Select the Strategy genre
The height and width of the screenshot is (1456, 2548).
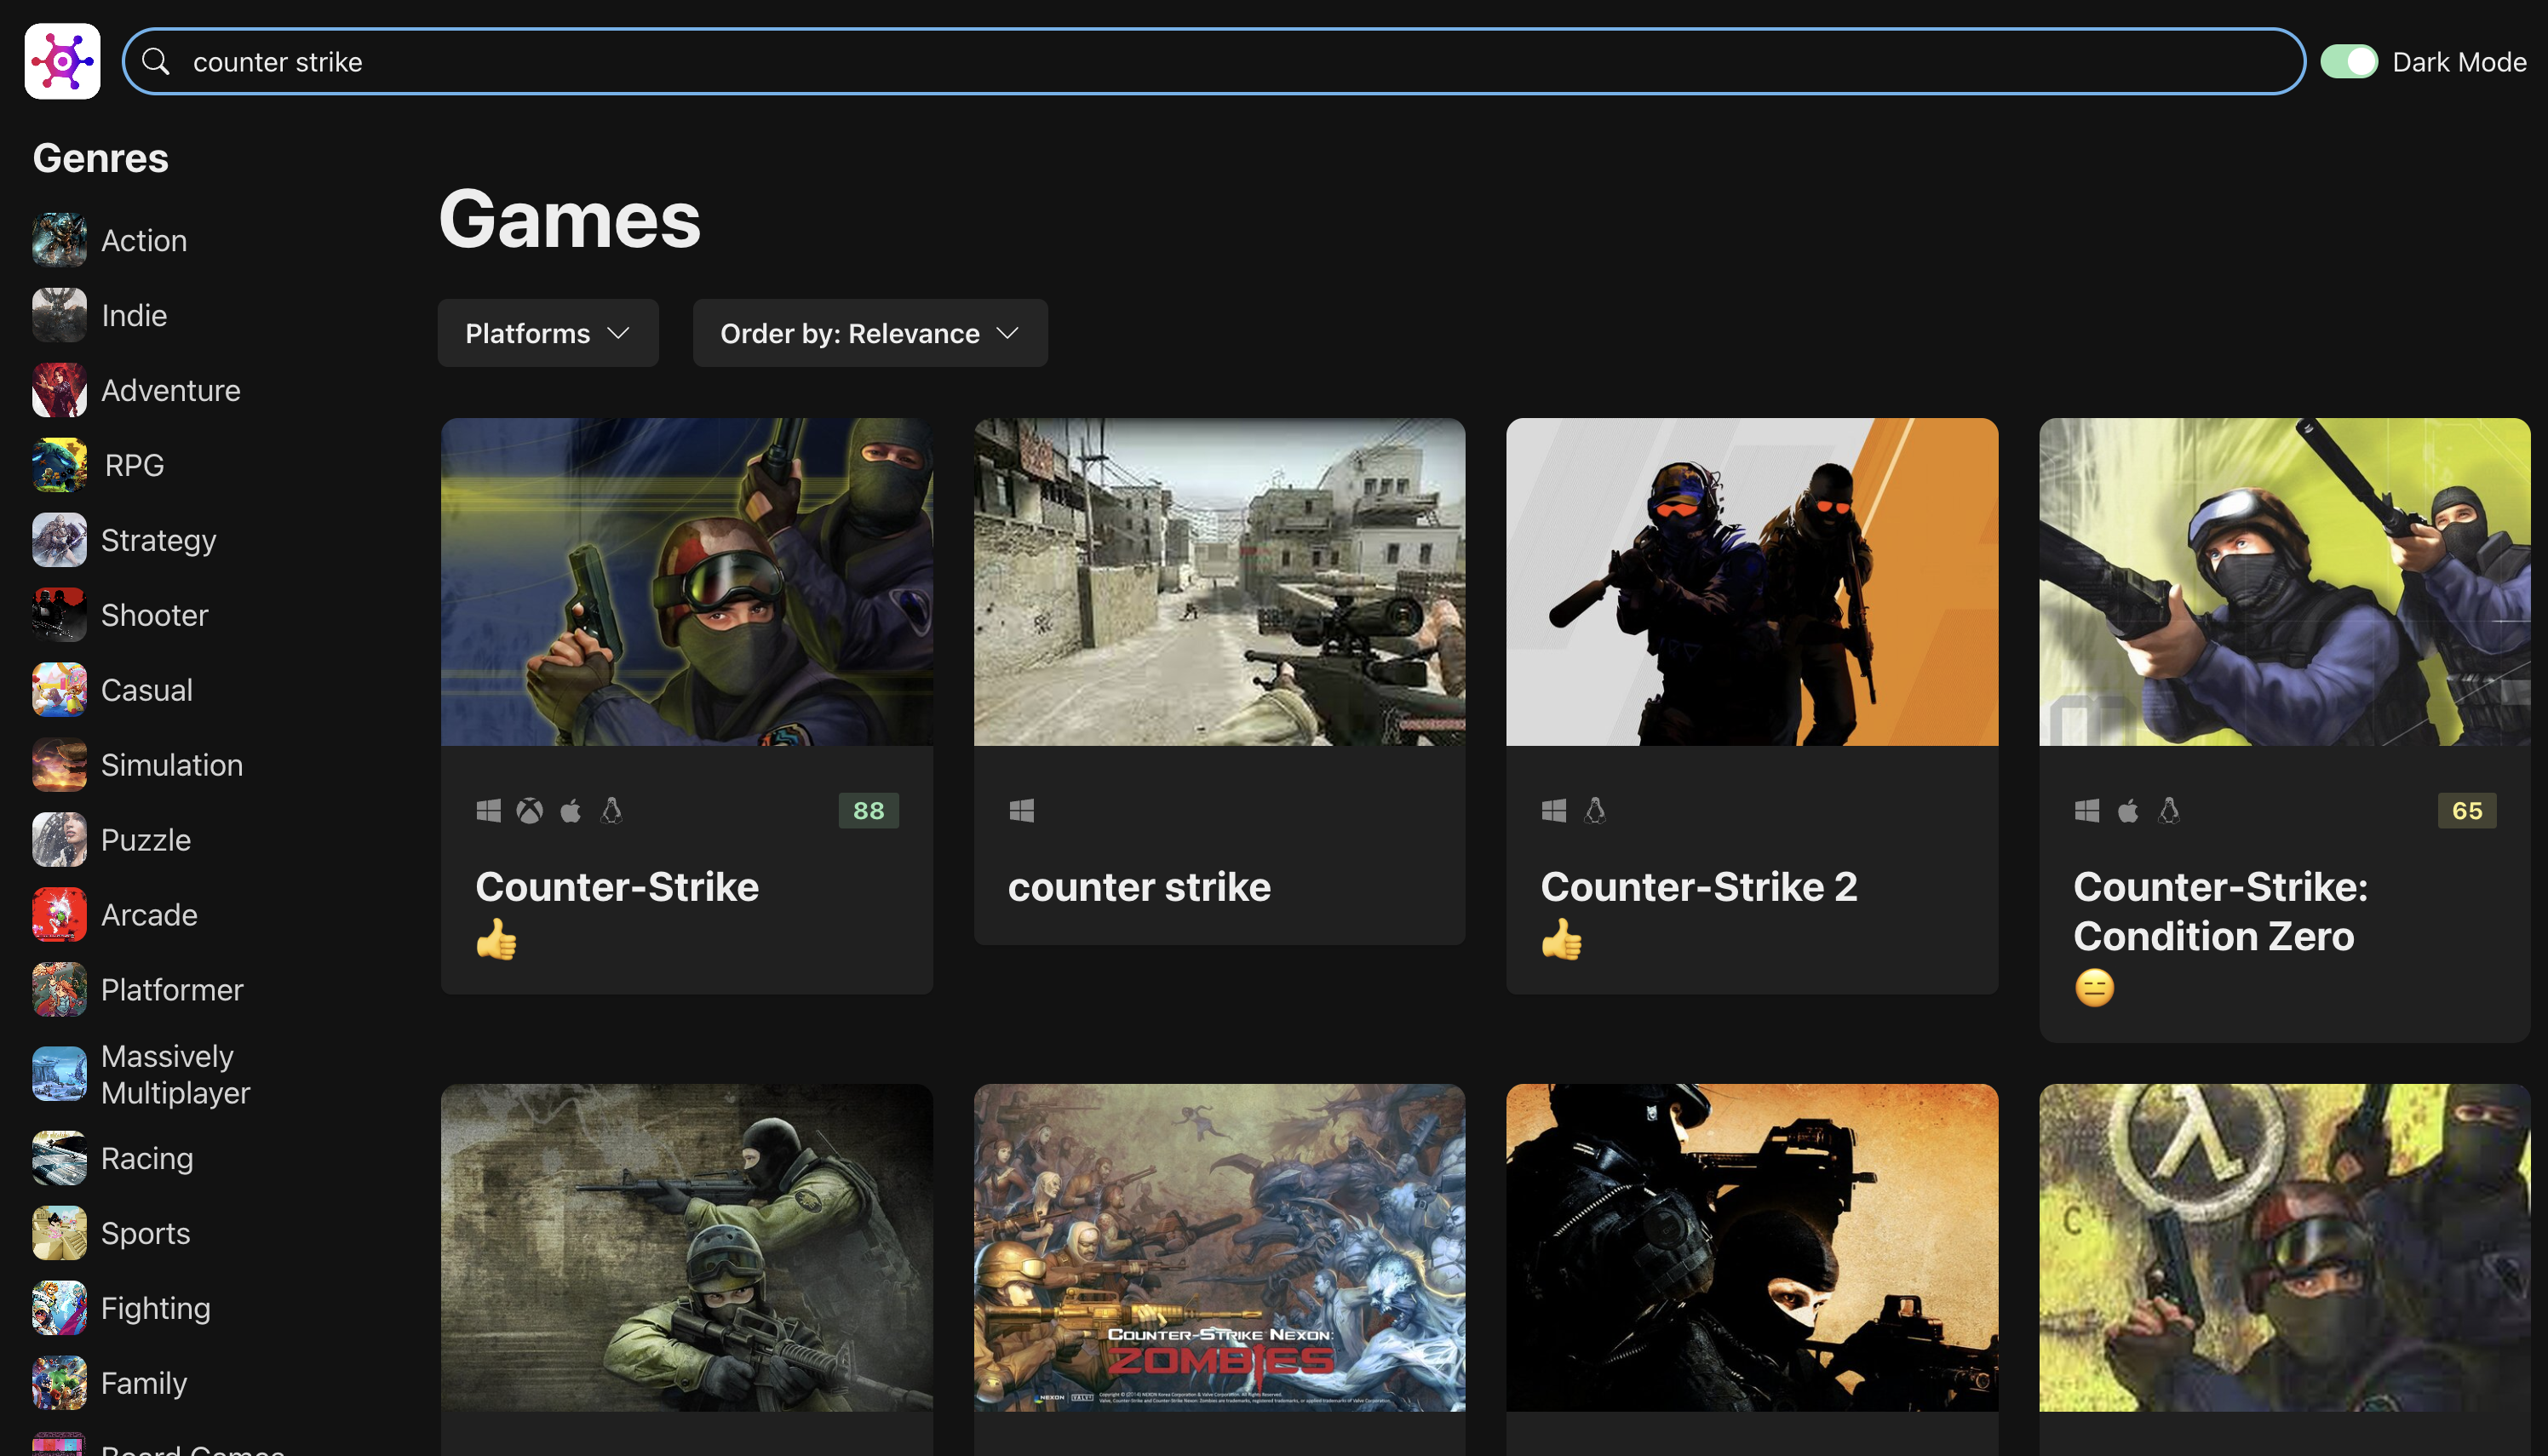159,540
